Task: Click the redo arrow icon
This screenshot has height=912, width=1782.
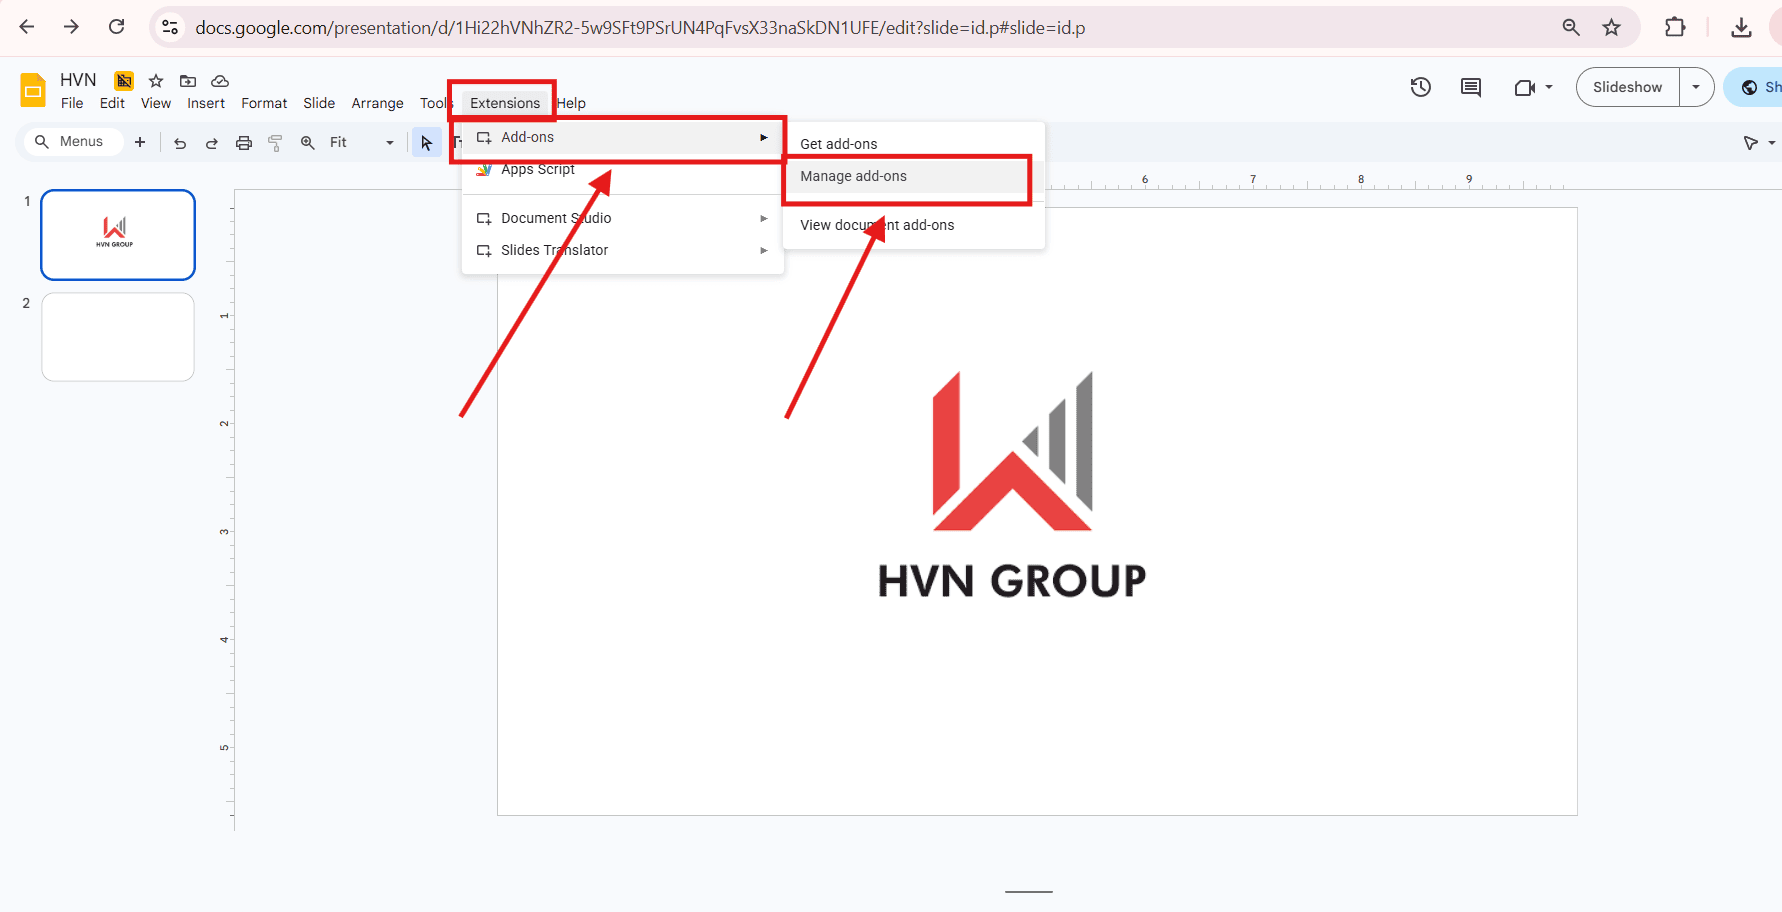Action: pos(212,143)
